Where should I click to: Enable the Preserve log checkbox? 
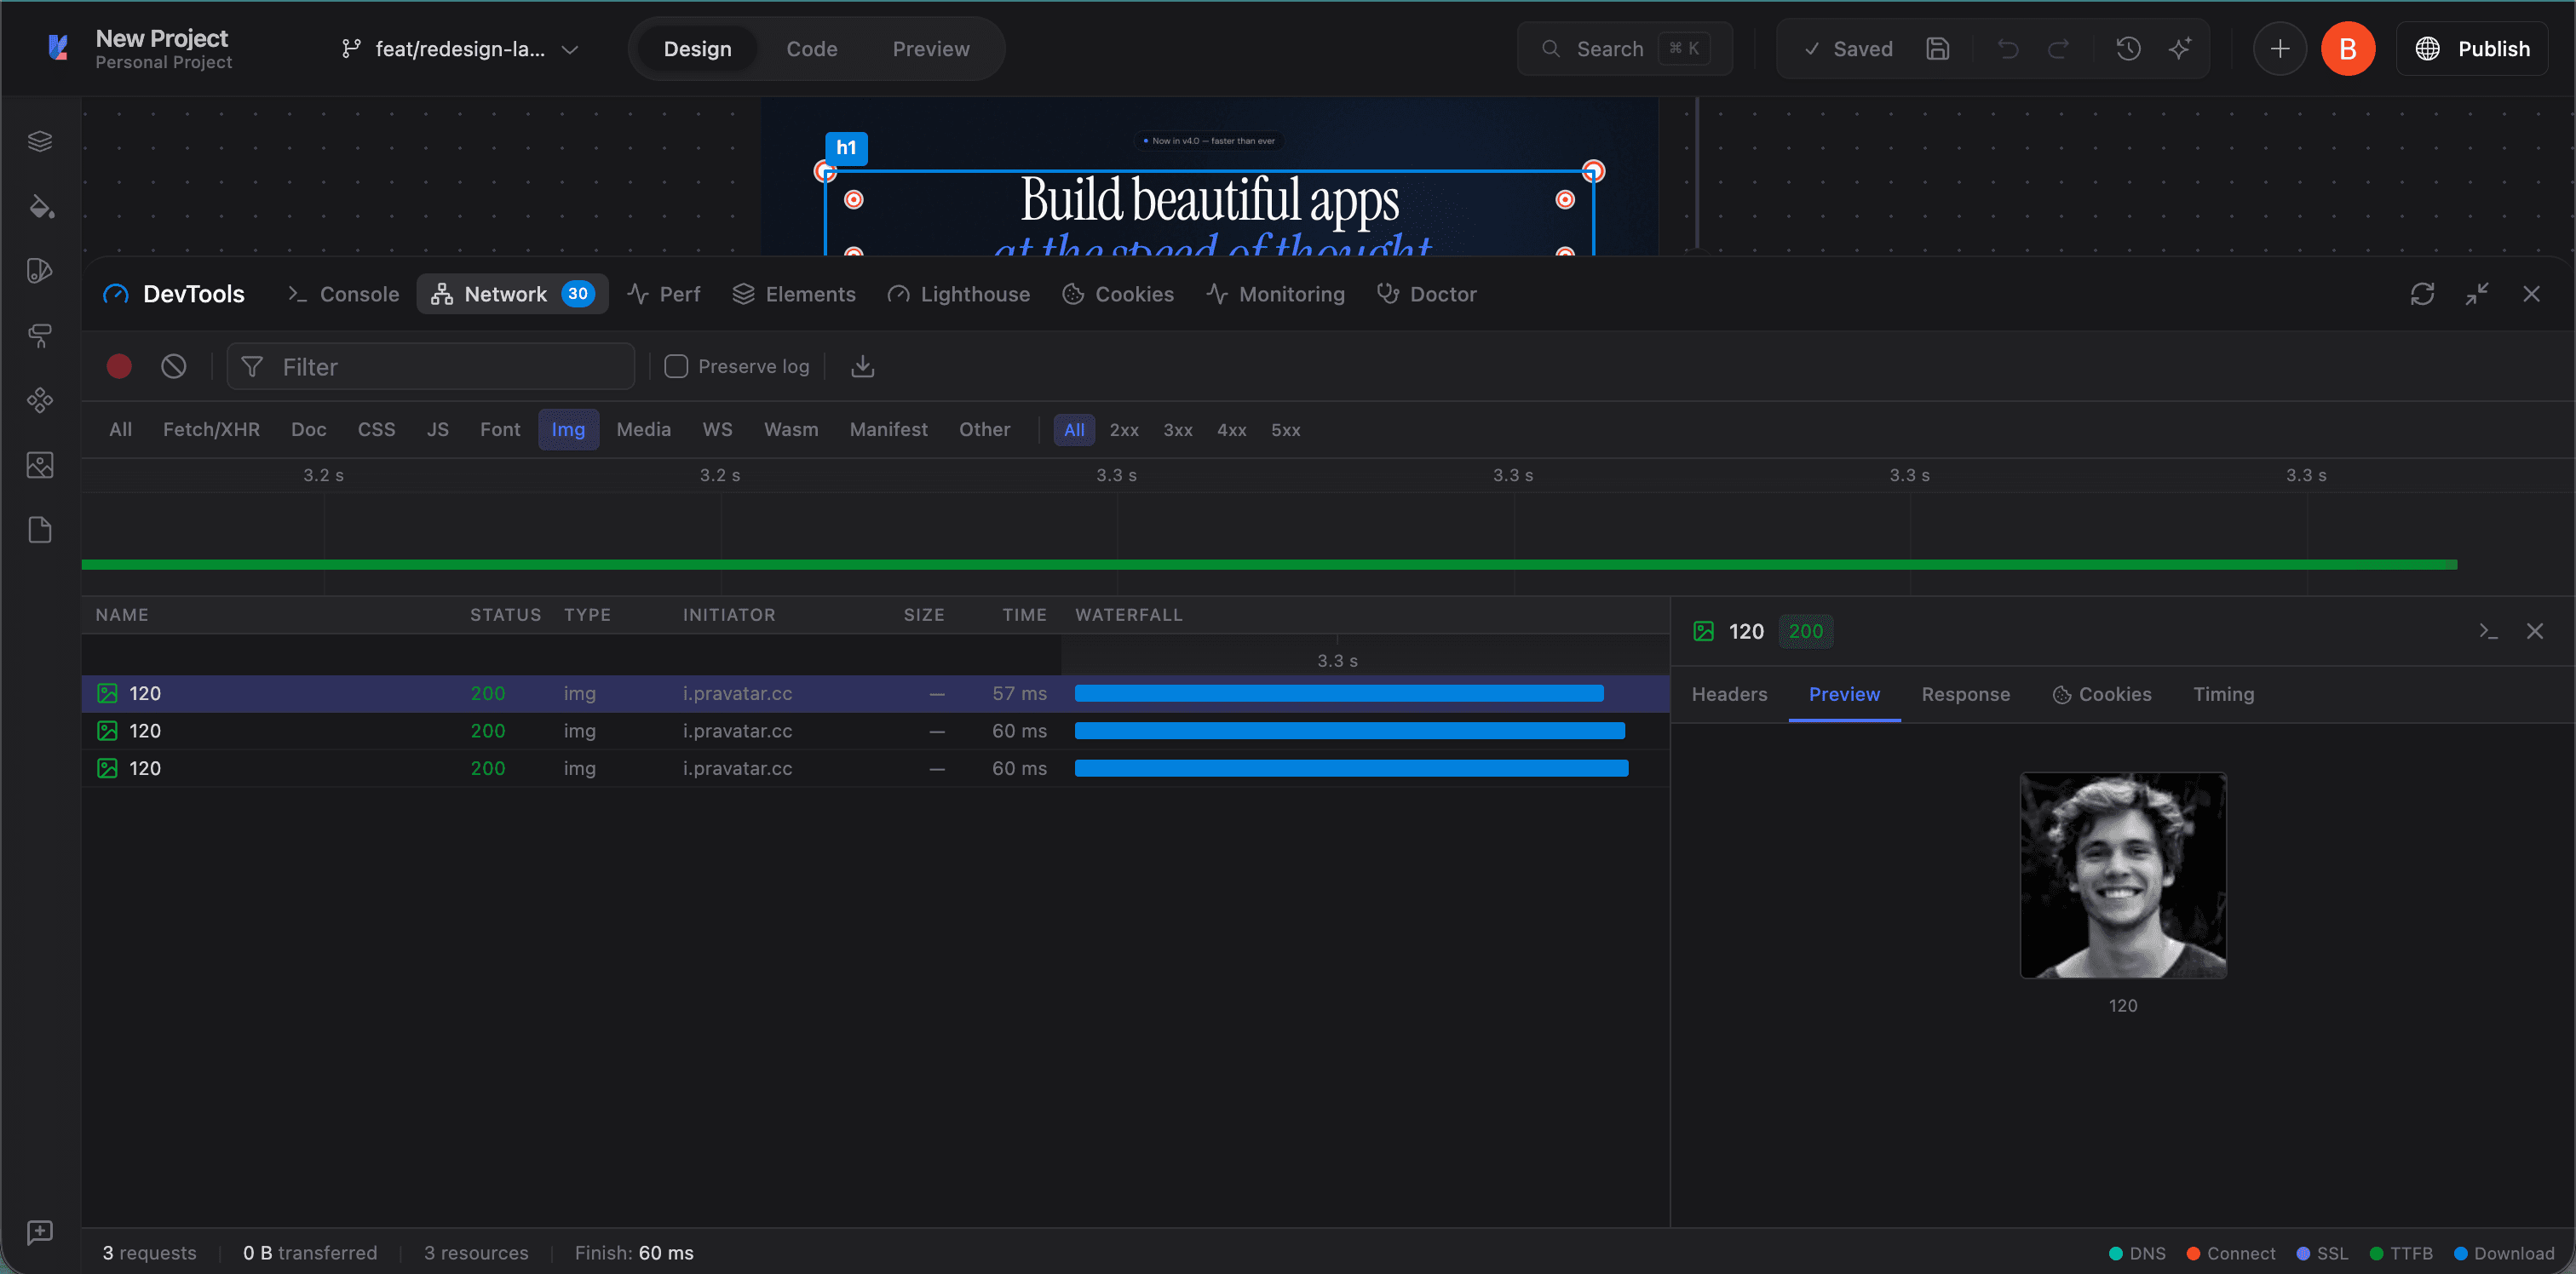(676, 367)
